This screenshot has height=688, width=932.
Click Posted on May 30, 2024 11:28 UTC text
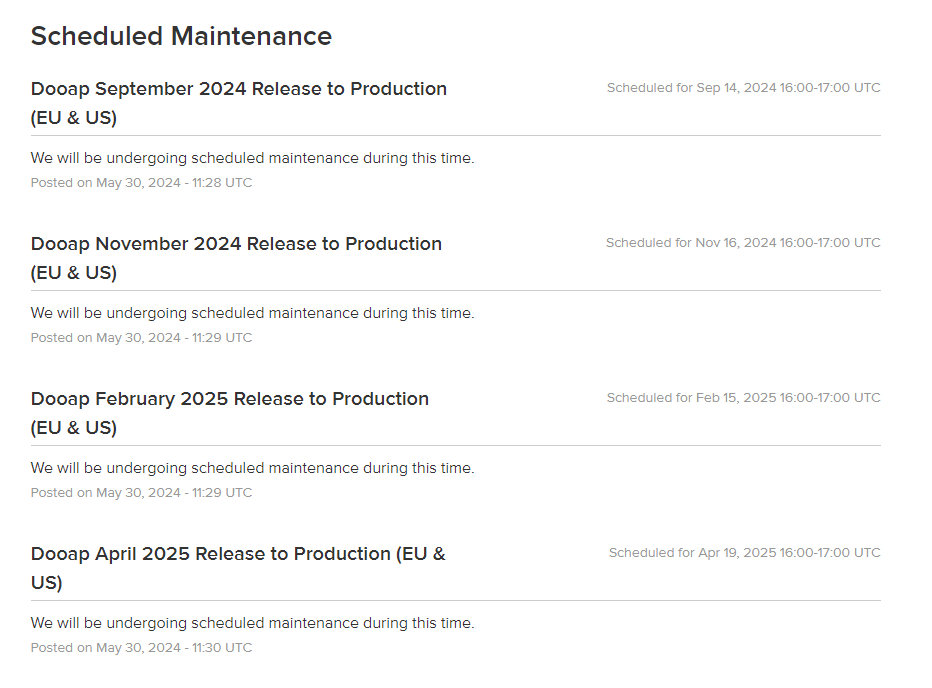[141, 183]
